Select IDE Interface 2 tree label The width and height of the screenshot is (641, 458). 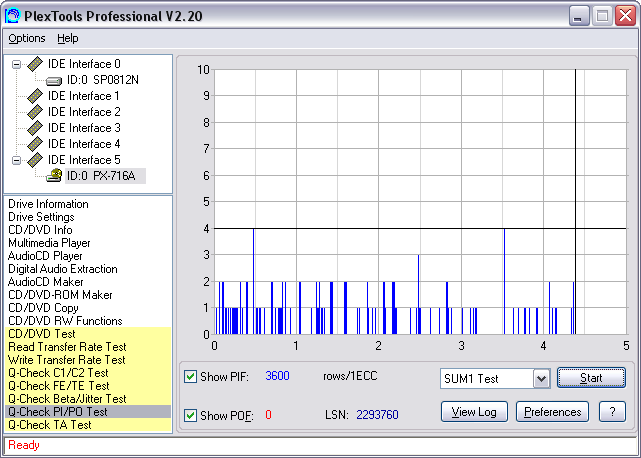click(84, 112)
